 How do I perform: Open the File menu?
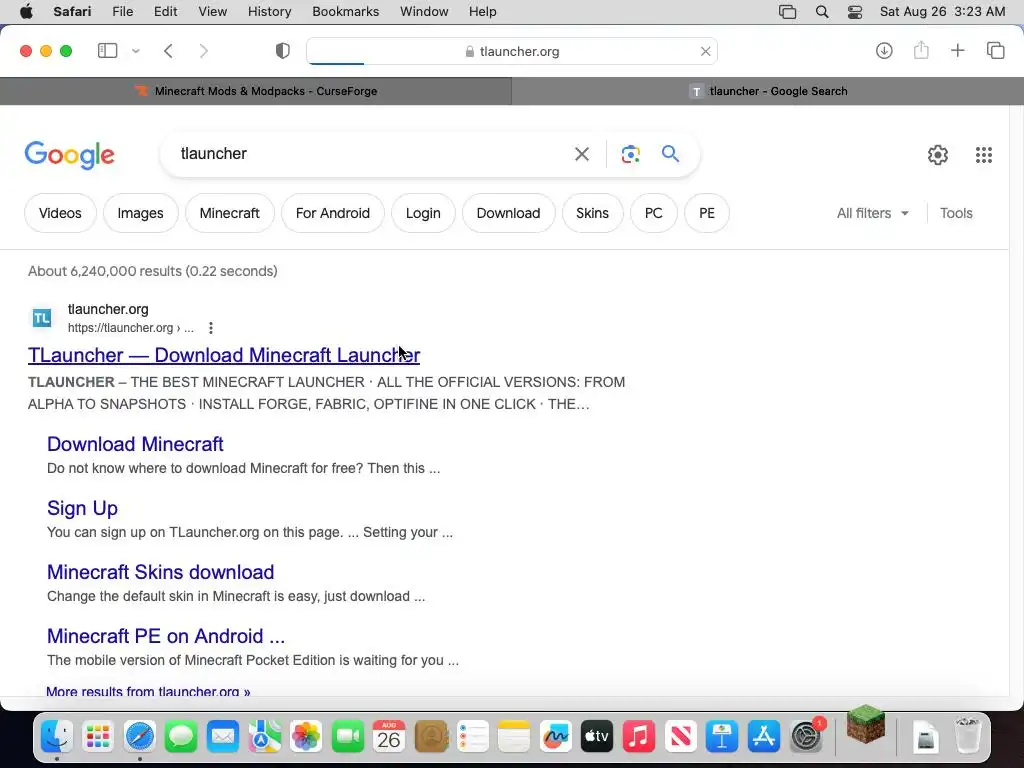[x=123, y=12]
